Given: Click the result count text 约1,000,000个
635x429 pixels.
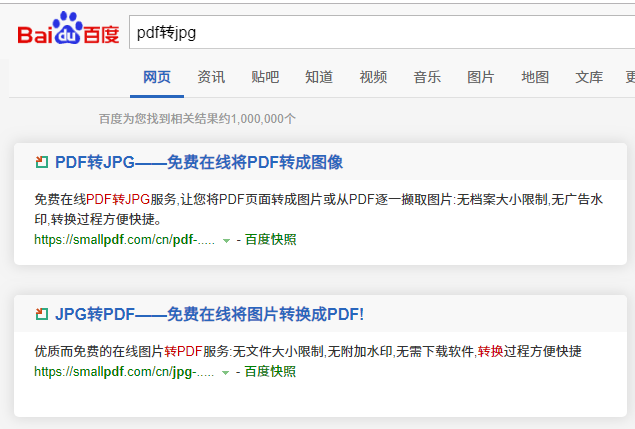Looking at the screenshot, I should click(x=258, y=119).
